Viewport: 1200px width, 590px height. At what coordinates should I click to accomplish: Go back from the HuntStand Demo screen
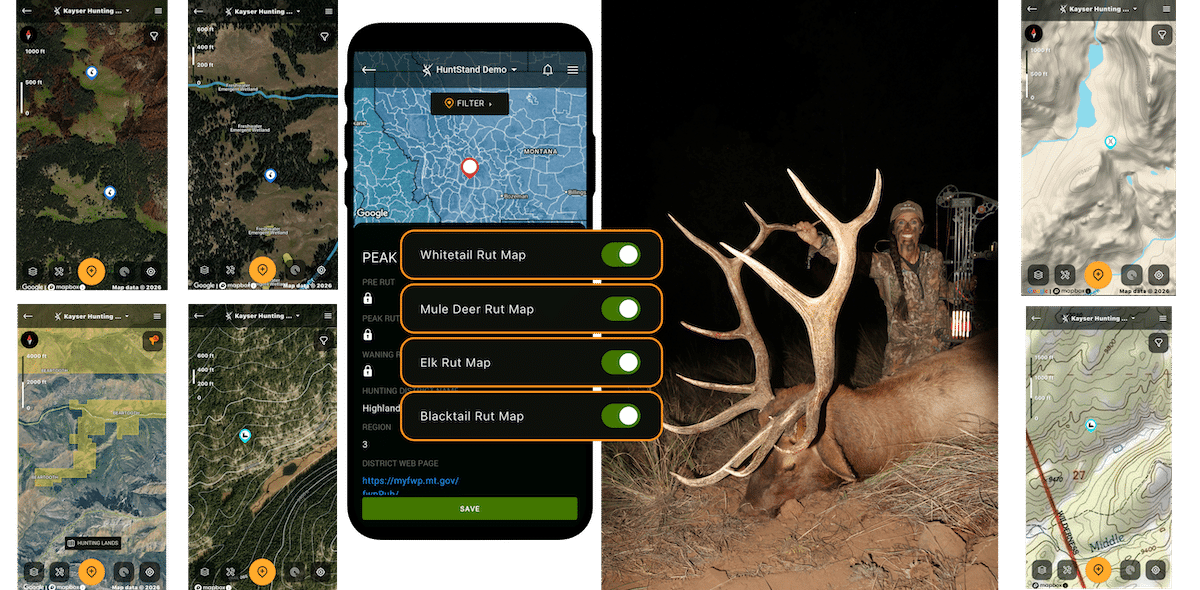pyautogui.click(x=369, y=70)
